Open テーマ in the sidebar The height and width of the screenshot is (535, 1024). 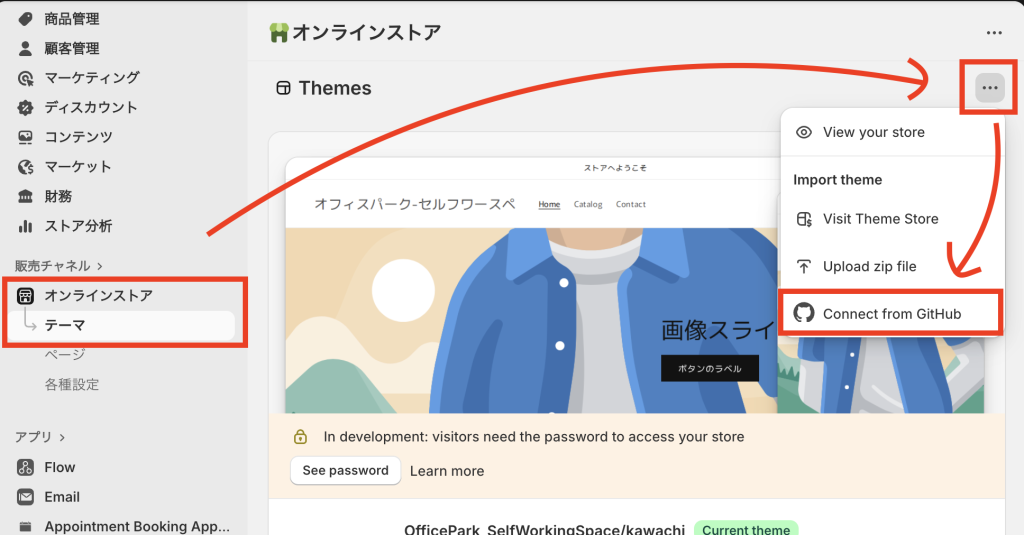click(65, 325)
